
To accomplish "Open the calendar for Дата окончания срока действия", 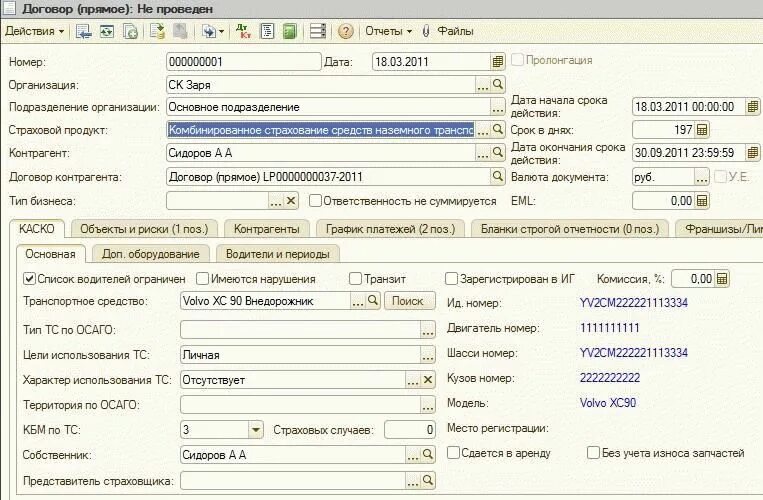I will (x=752, y=152).
